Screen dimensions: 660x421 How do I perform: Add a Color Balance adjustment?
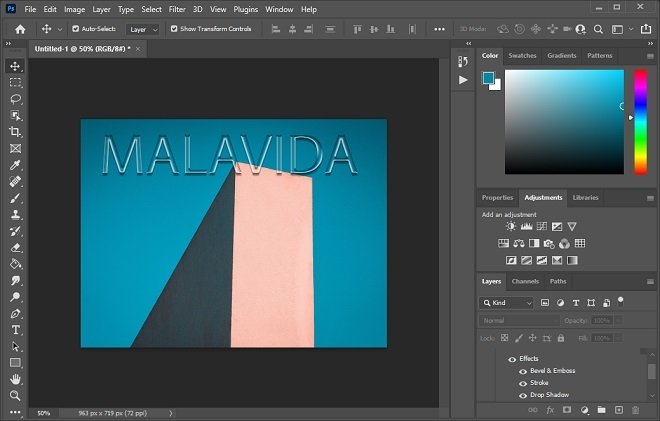point(519,243)
